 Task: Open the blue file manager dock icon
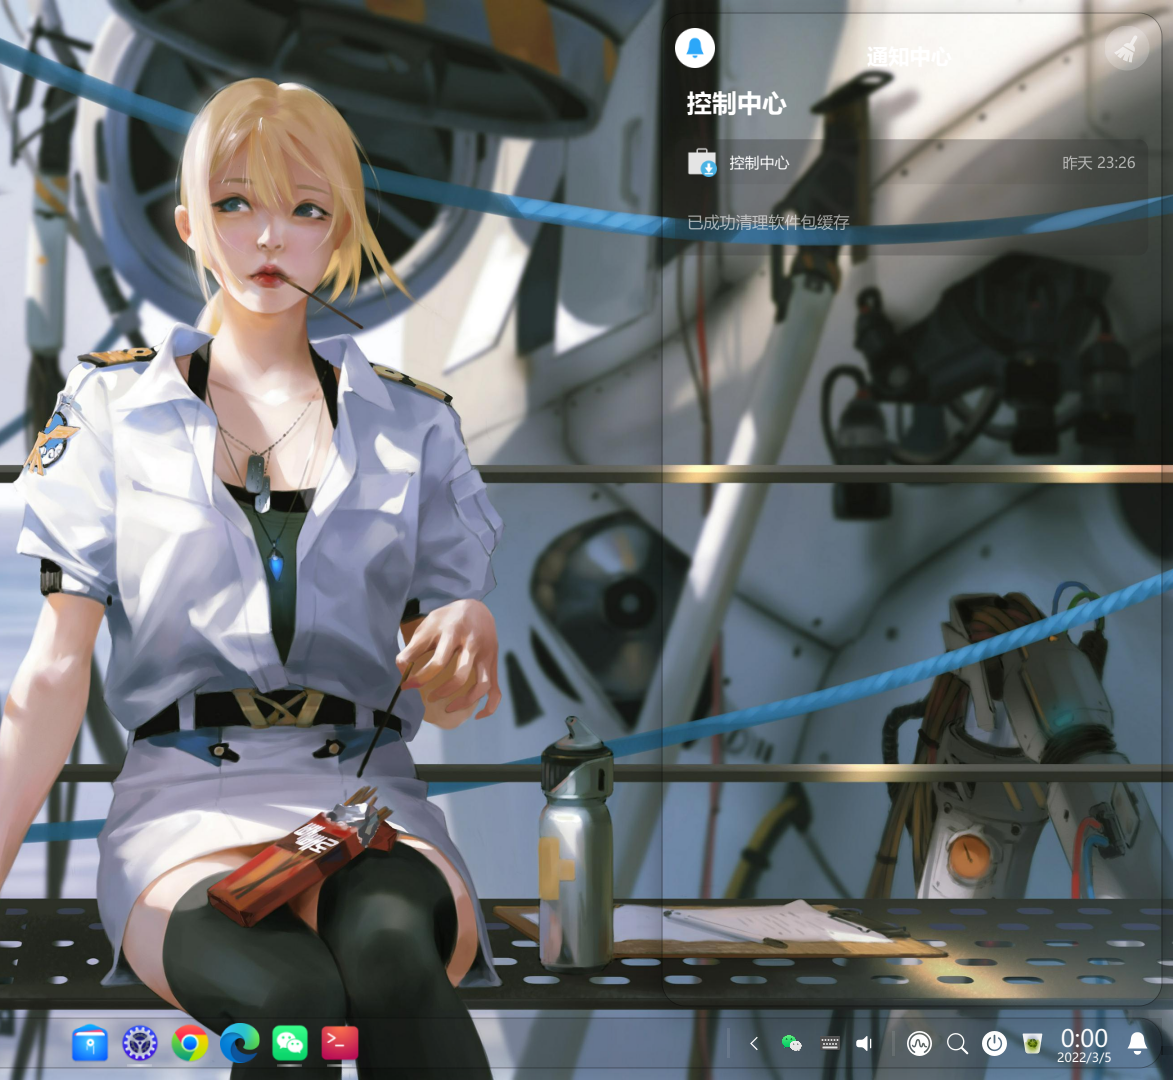click(x=90, y=1043)
